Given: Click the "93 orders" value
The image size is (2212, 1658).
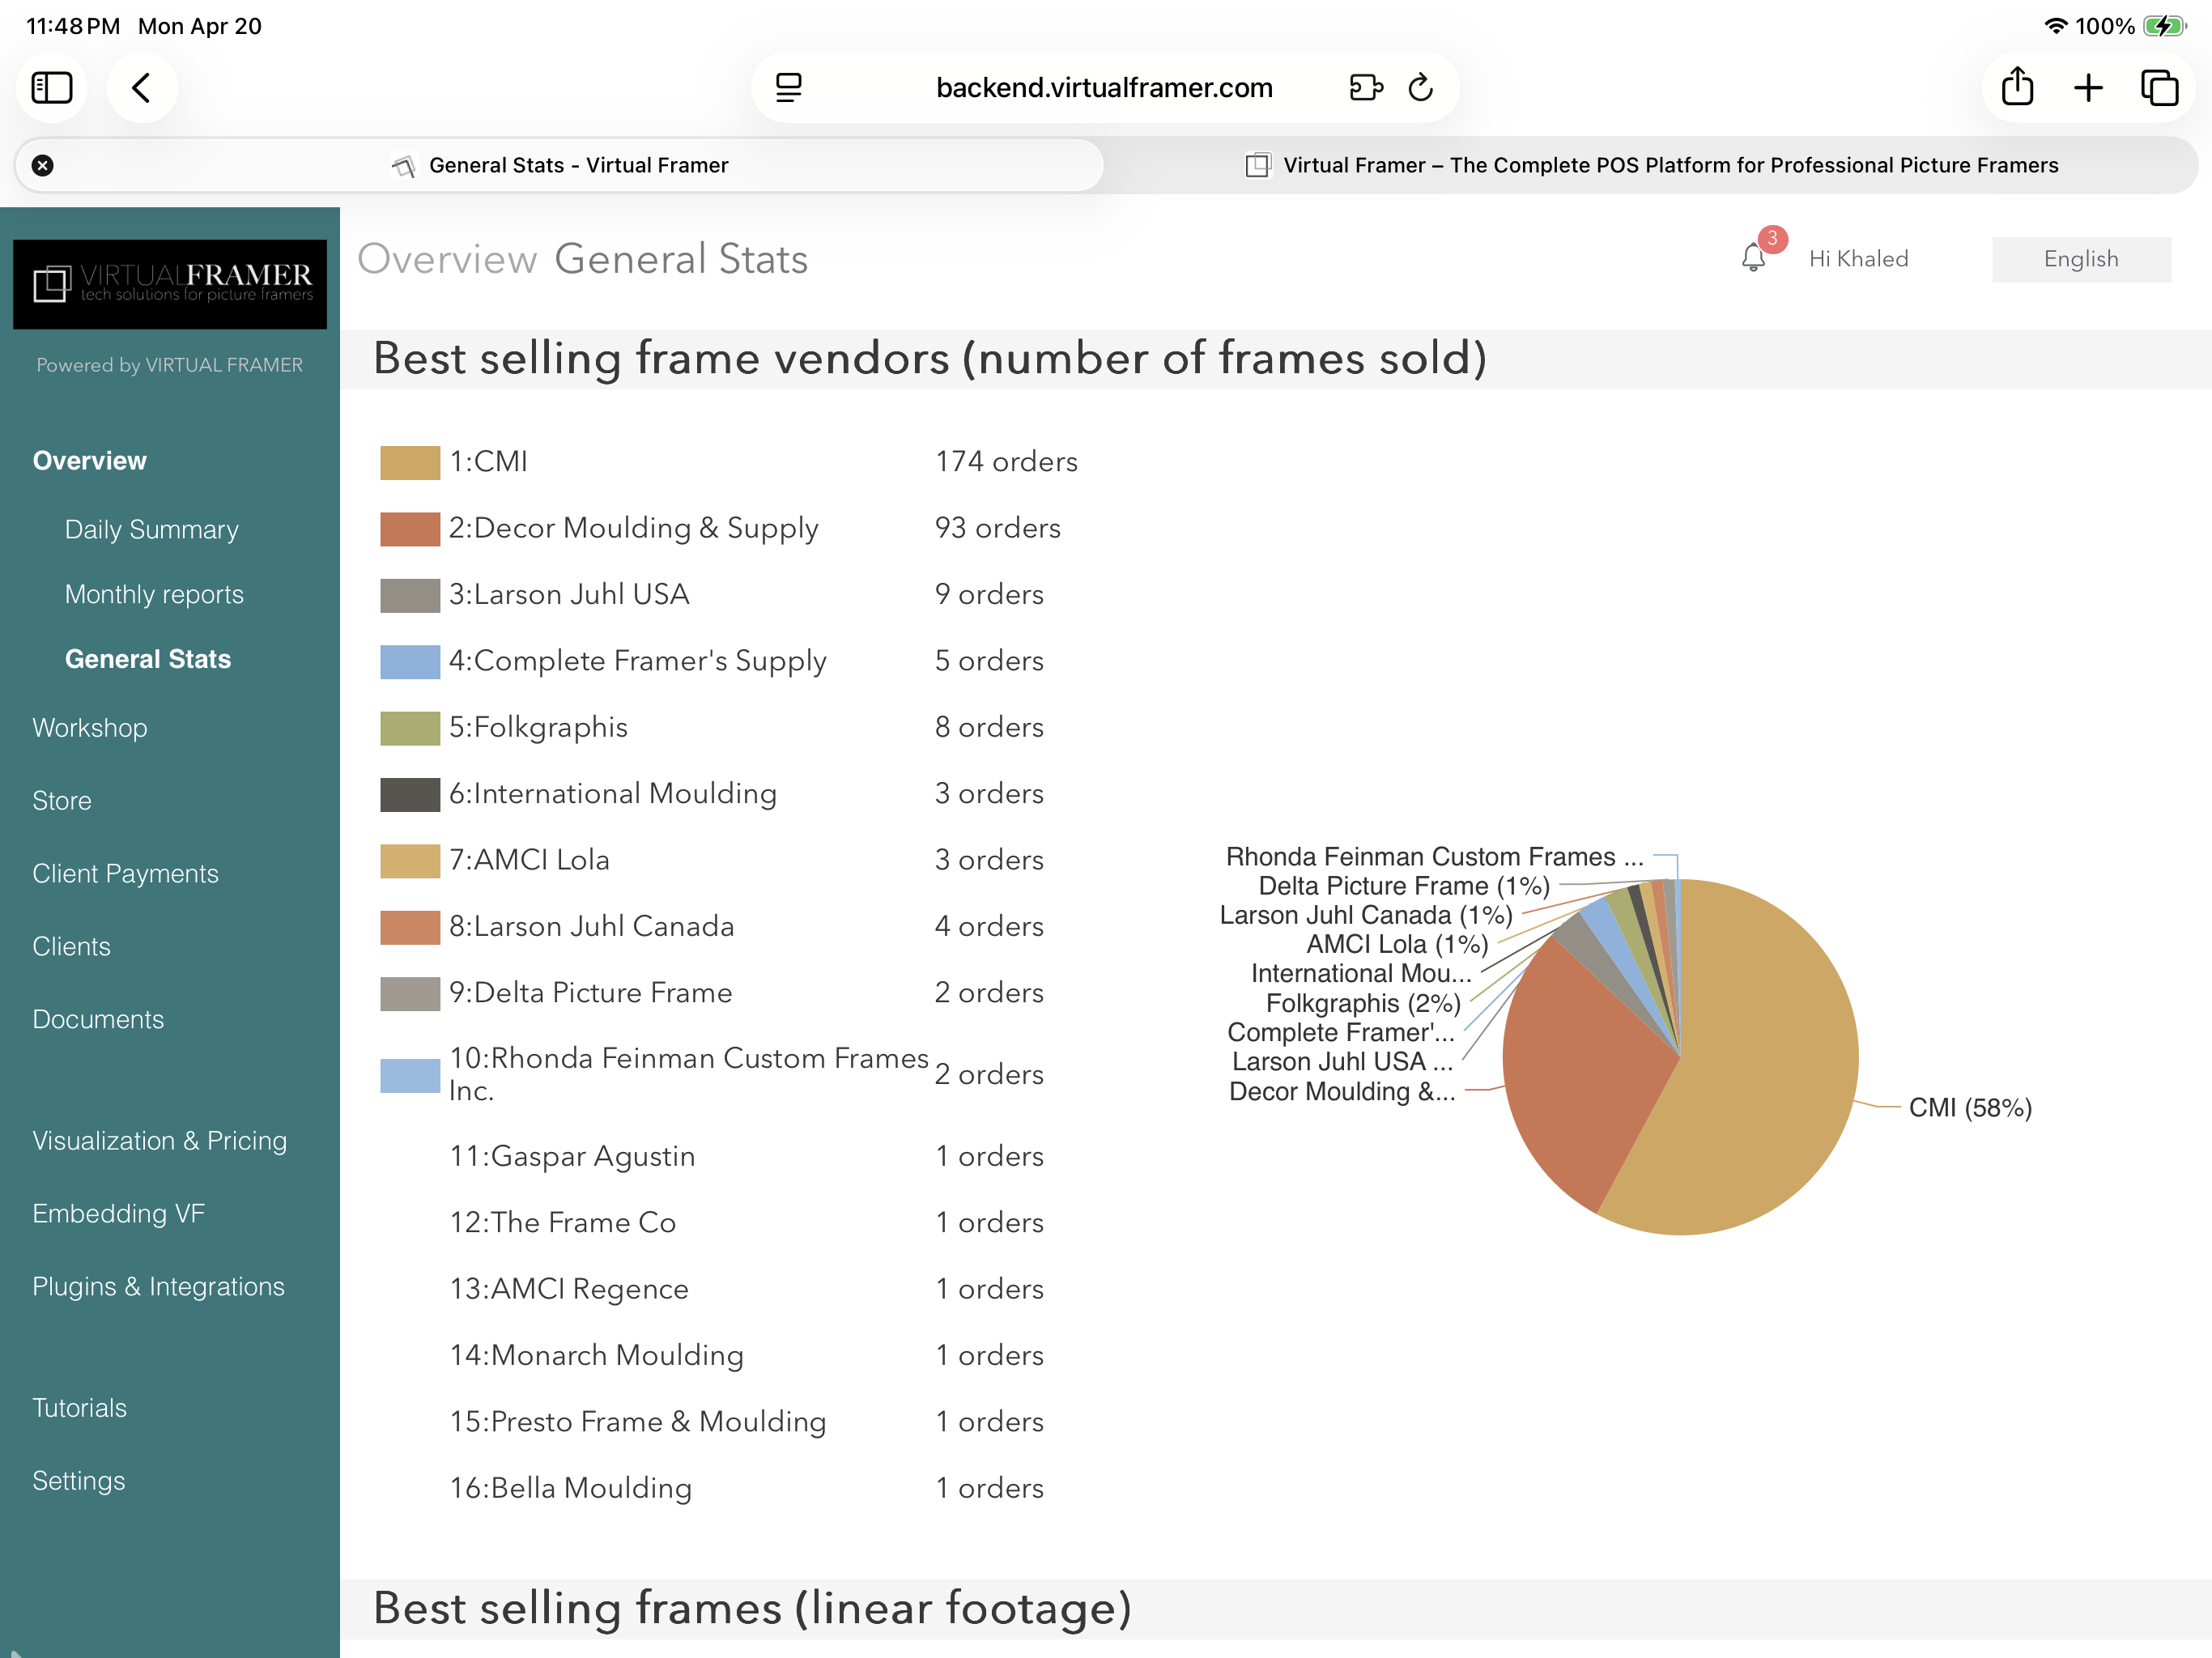Looking at the screenshot, I should pyautogui.click(x=997, y=527).
